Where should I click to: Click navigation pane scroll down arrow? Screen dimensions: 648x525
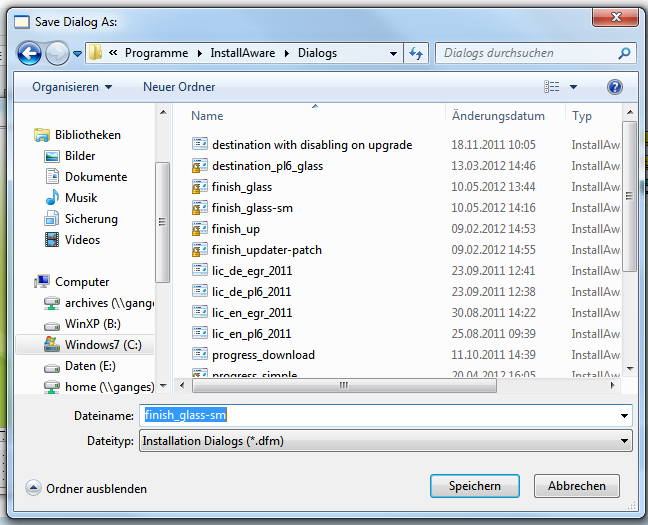pyautogui.click(x=163, y=386)
